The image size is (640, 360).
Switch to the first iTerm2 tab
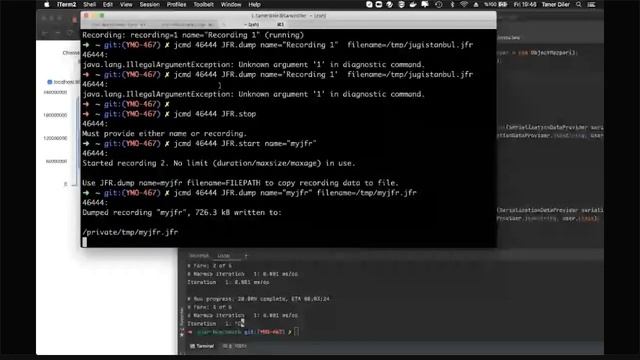click(x=118, y=24)
